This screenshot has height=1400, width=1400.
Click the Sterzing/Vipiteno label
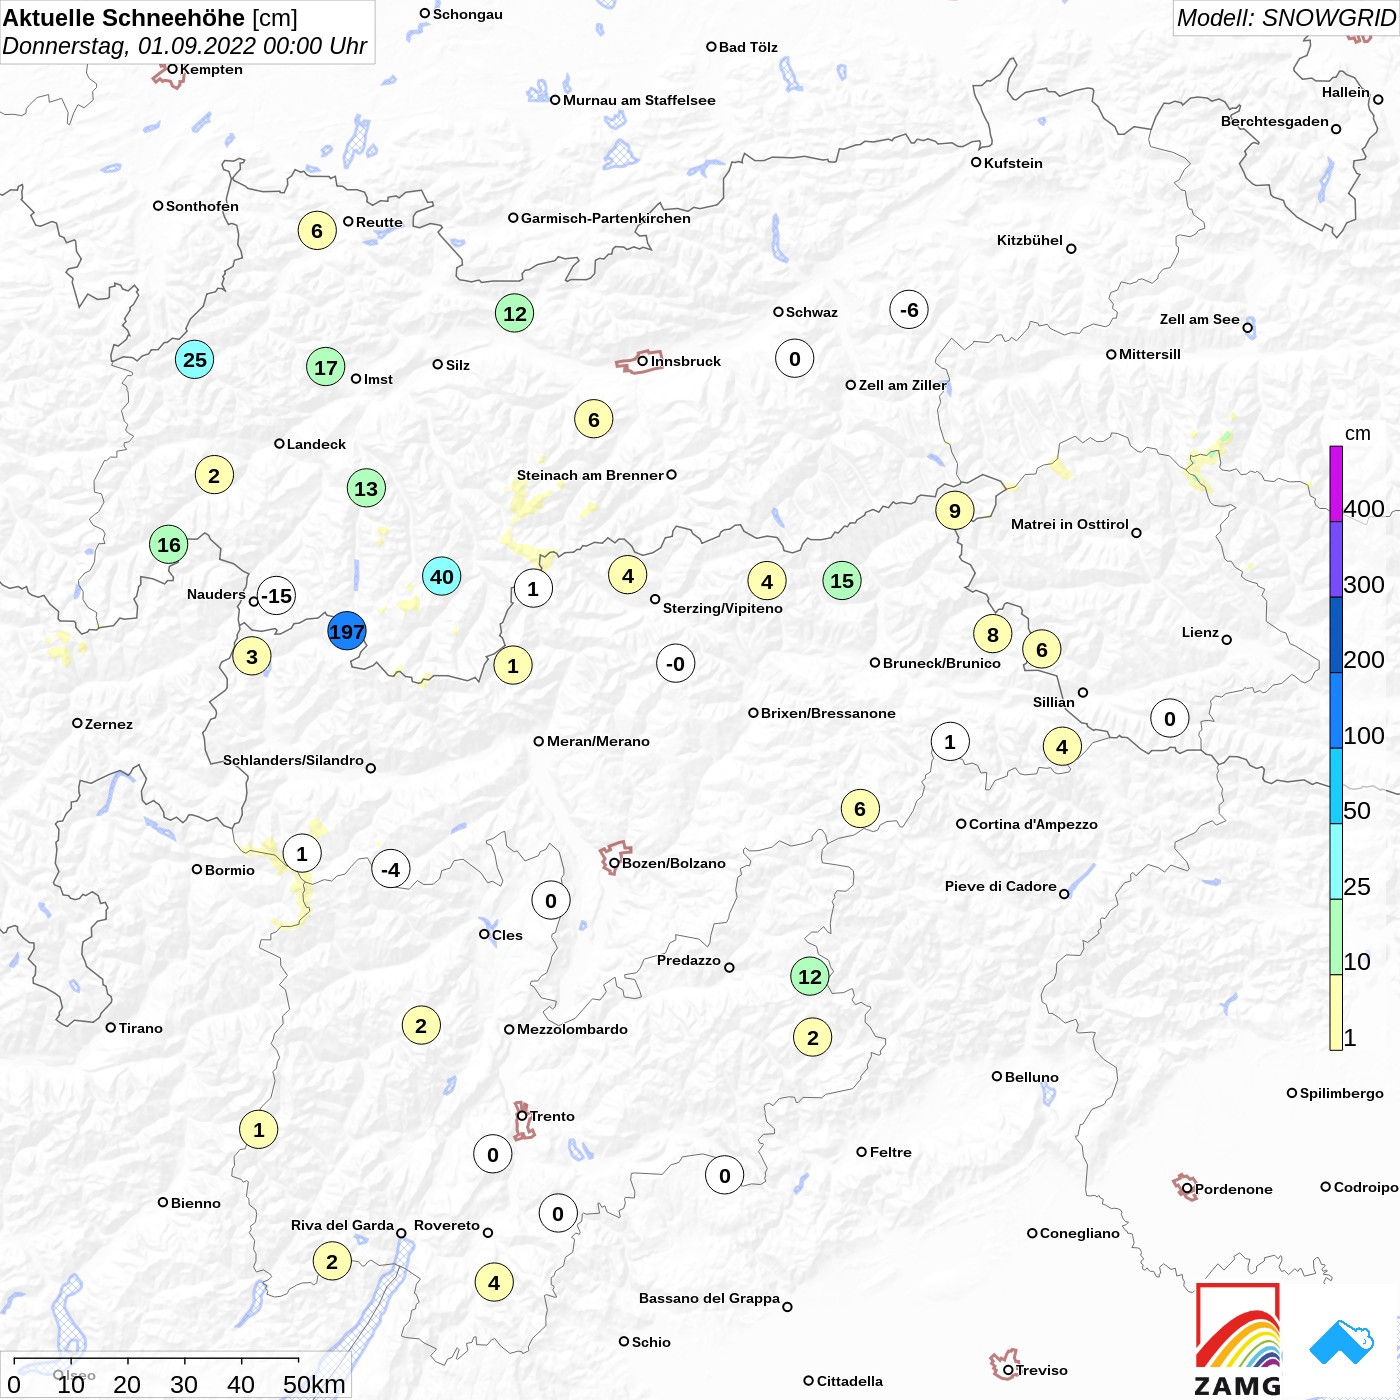[x=723, y=608]
